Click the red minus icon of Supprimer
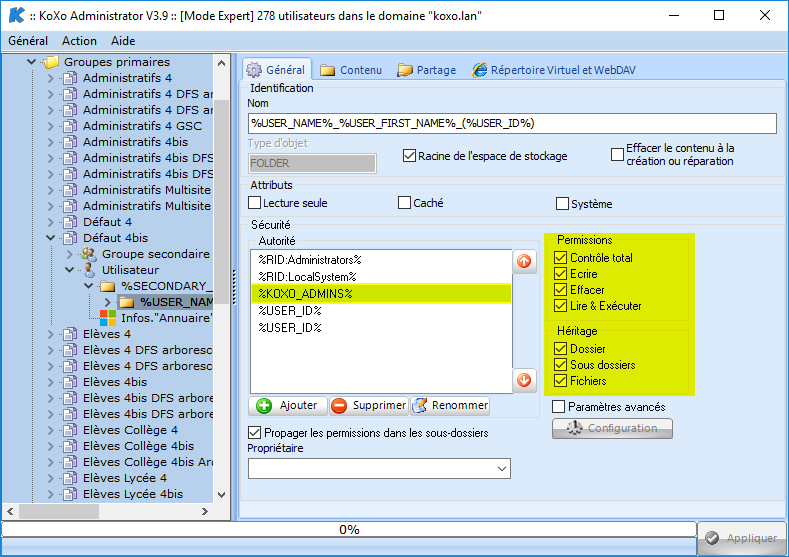The height and width of the screenshot is (557, 789). pos(339,406)
